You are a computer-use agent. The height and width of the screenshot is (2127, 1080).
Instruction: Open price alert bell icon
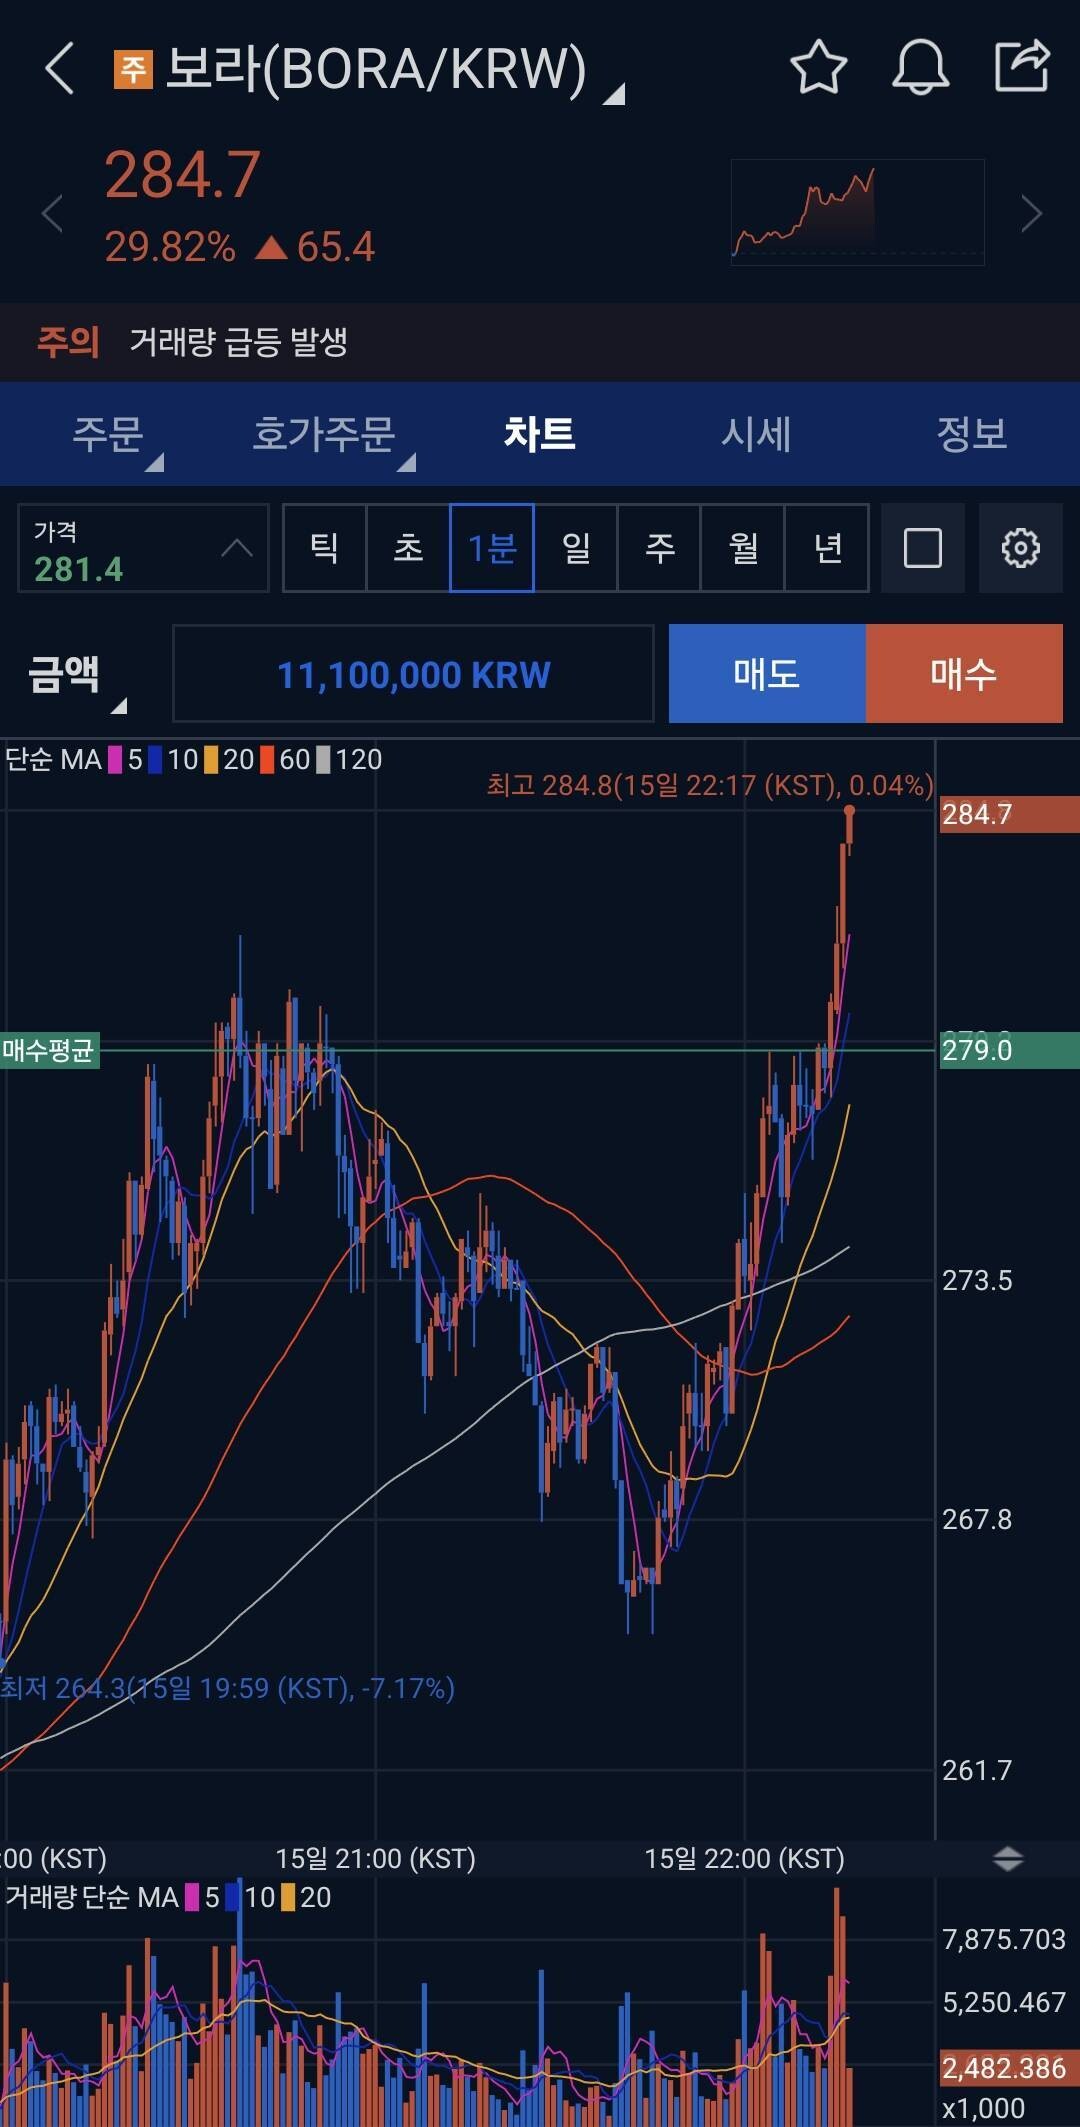tap(920, 68)
